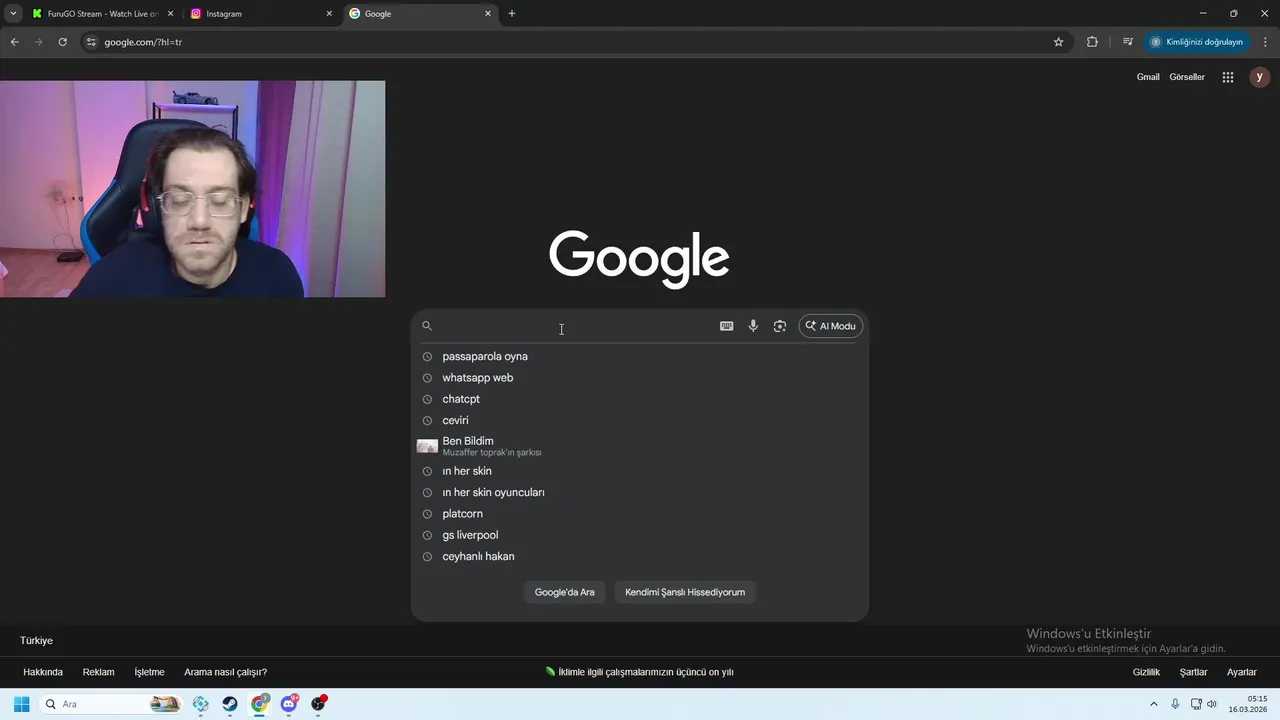Open the Google account avatar
The height and width of the screenshot is (720, 1280).
(x=1259, y=77)
